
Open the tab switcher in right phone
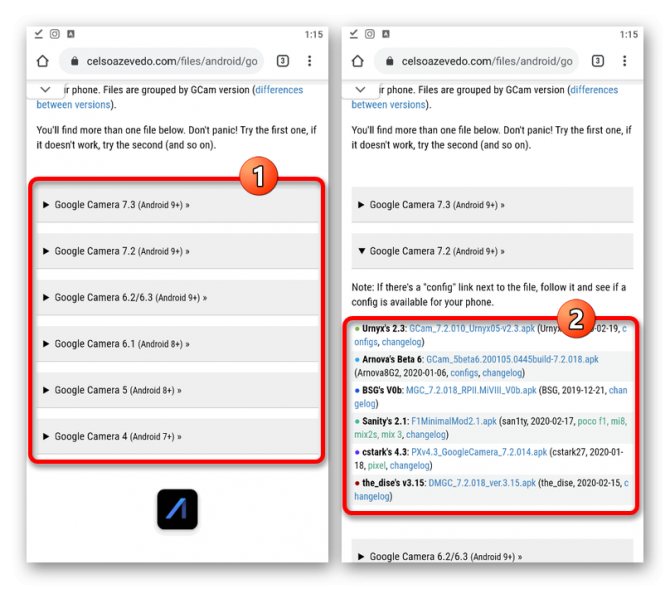click(x=597, y=61)
